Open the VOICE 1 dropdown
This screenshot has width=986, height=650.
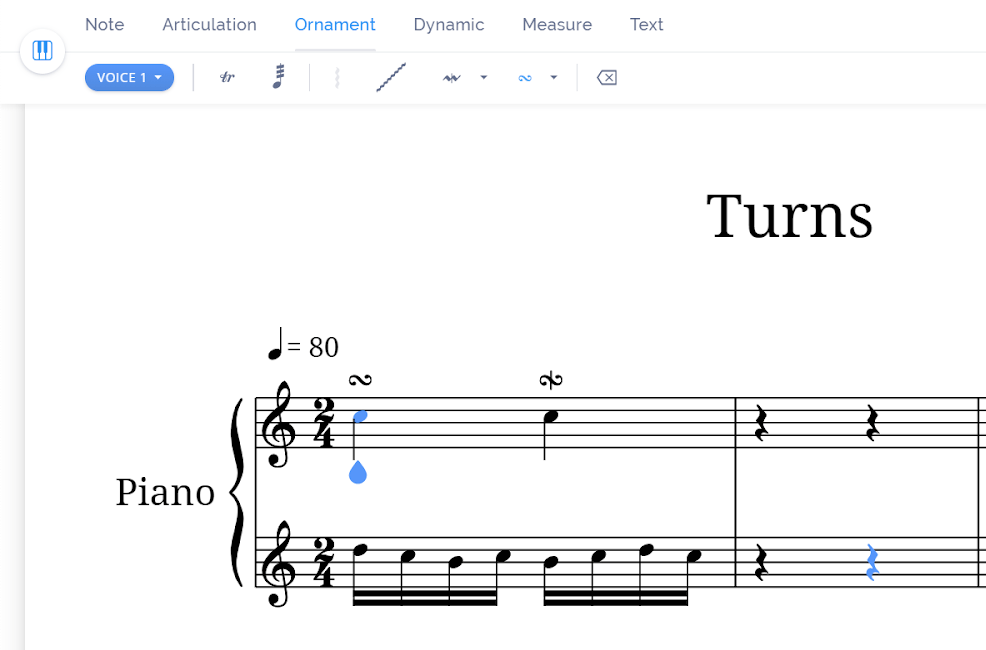pos(129,77)
